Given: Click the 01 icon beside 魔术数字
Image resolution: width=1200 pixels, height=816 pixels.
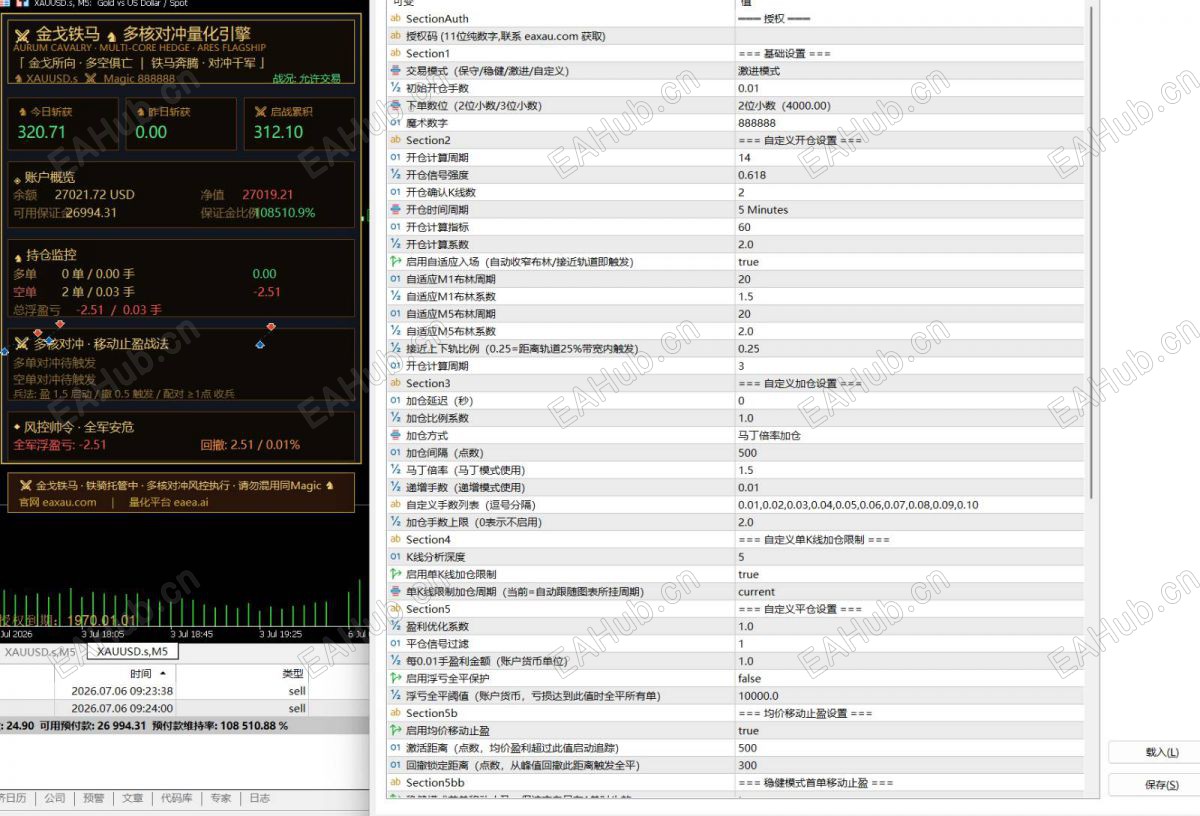Looking at the screenshot, I should 396,123.
